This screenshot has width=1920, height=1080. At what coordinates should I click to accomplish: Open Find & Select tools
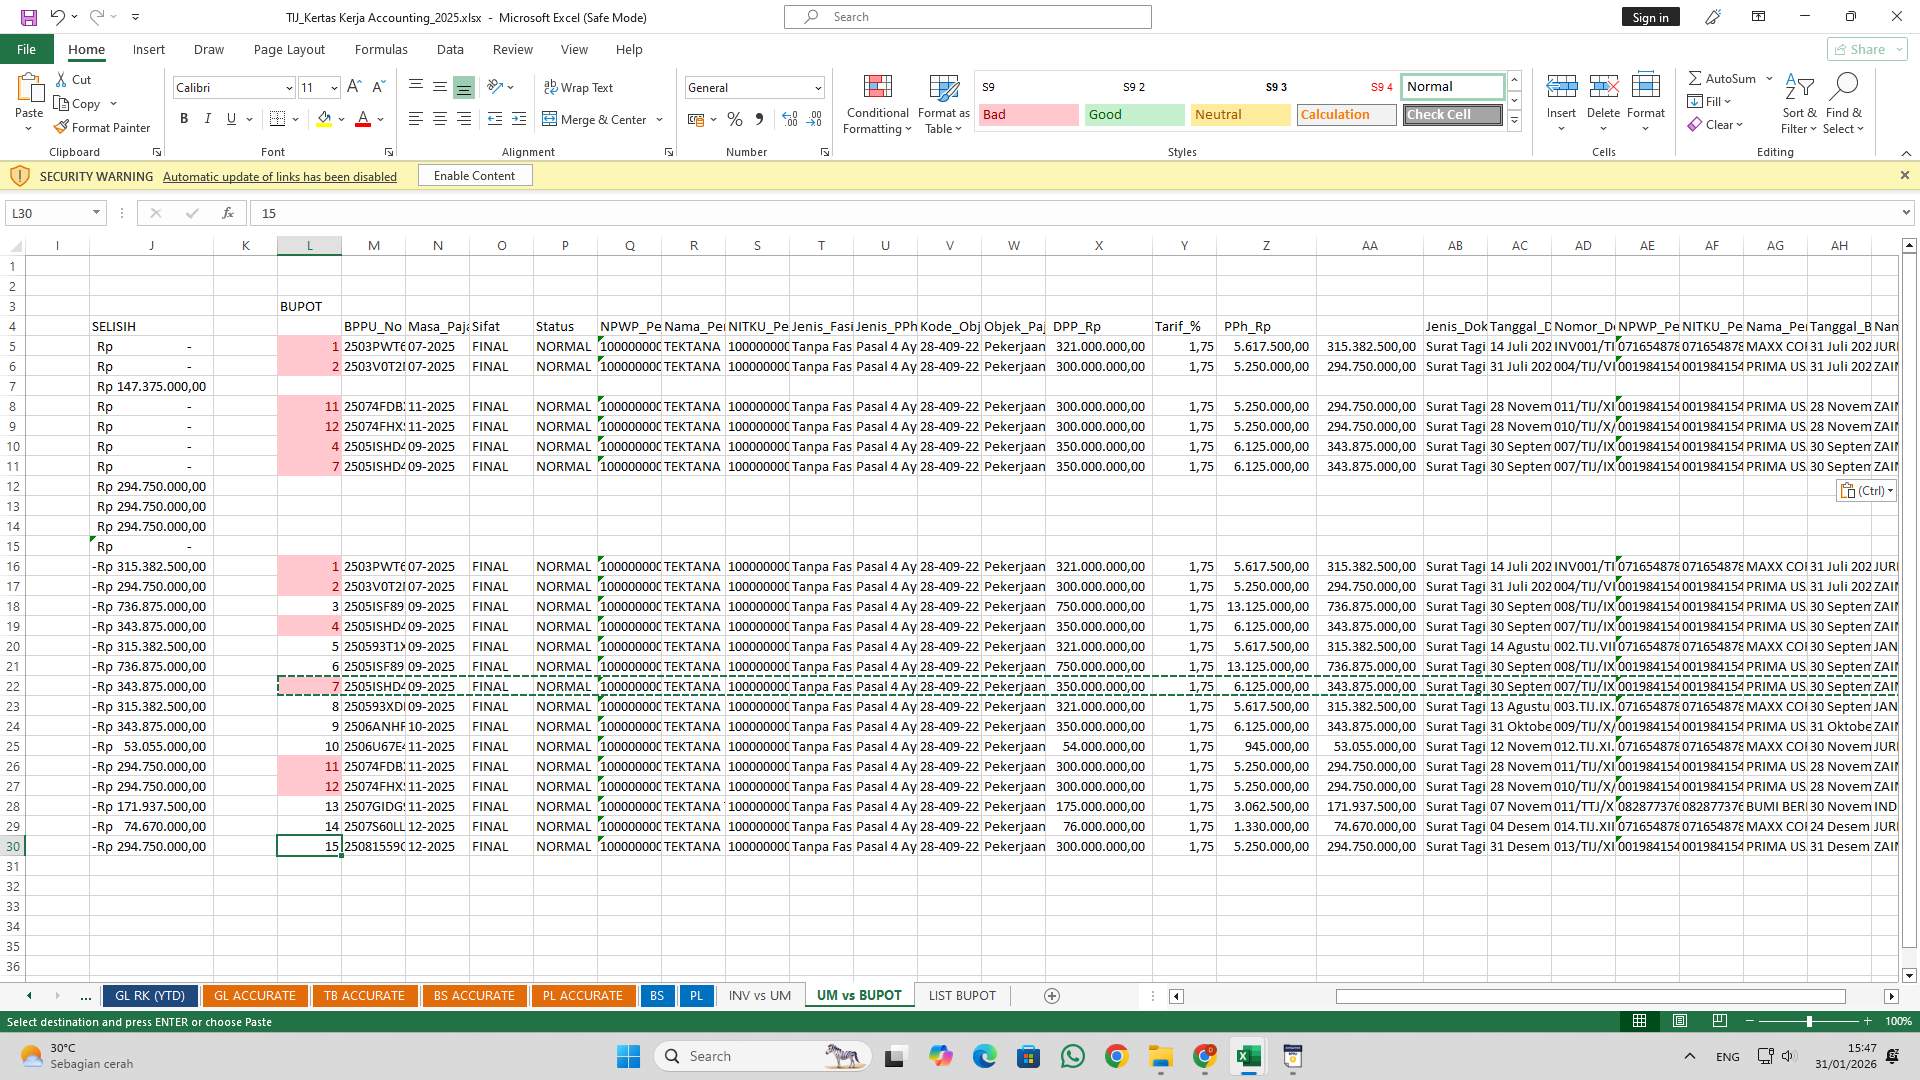pyautogui.click(x=1844, y=104)
